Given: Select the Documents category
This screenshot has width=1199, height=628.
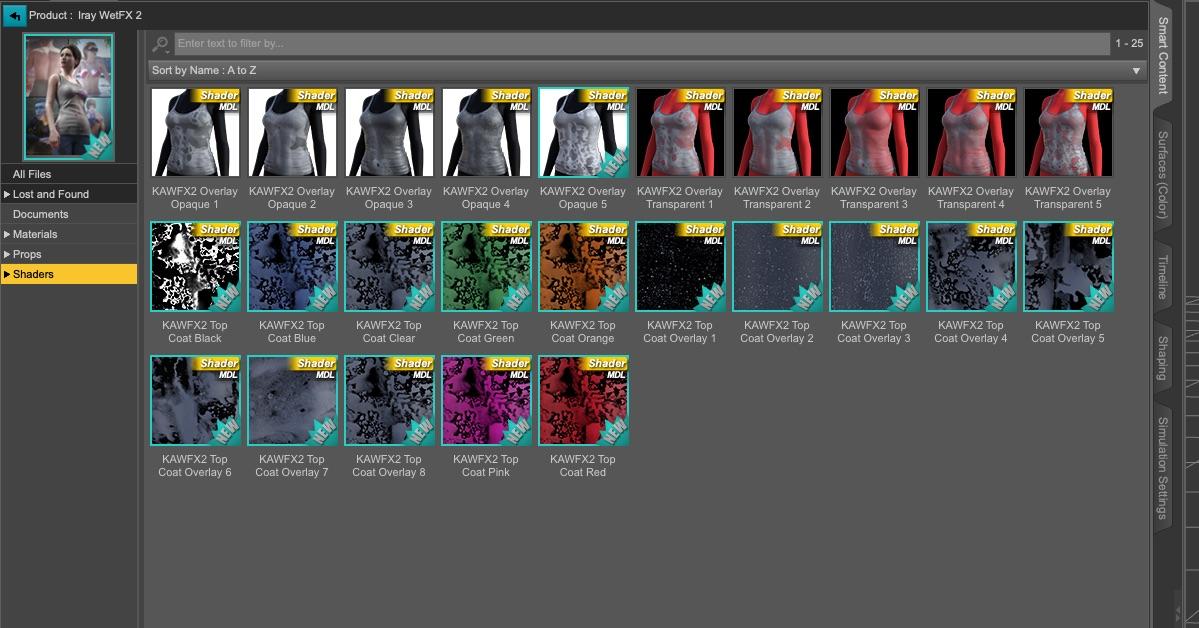Looking at the screenshot, I should click(69, 214).
